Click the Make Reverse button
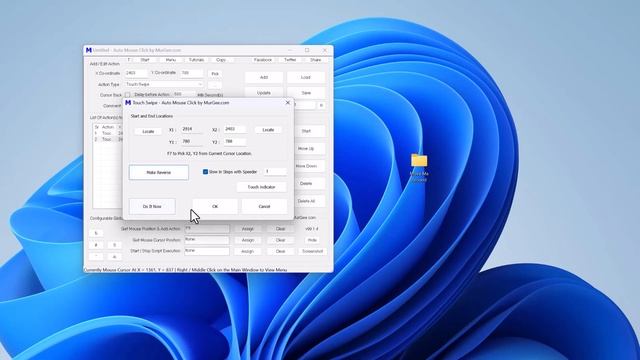The height and width of the screenshot is (360, 640). pos(159,173)
